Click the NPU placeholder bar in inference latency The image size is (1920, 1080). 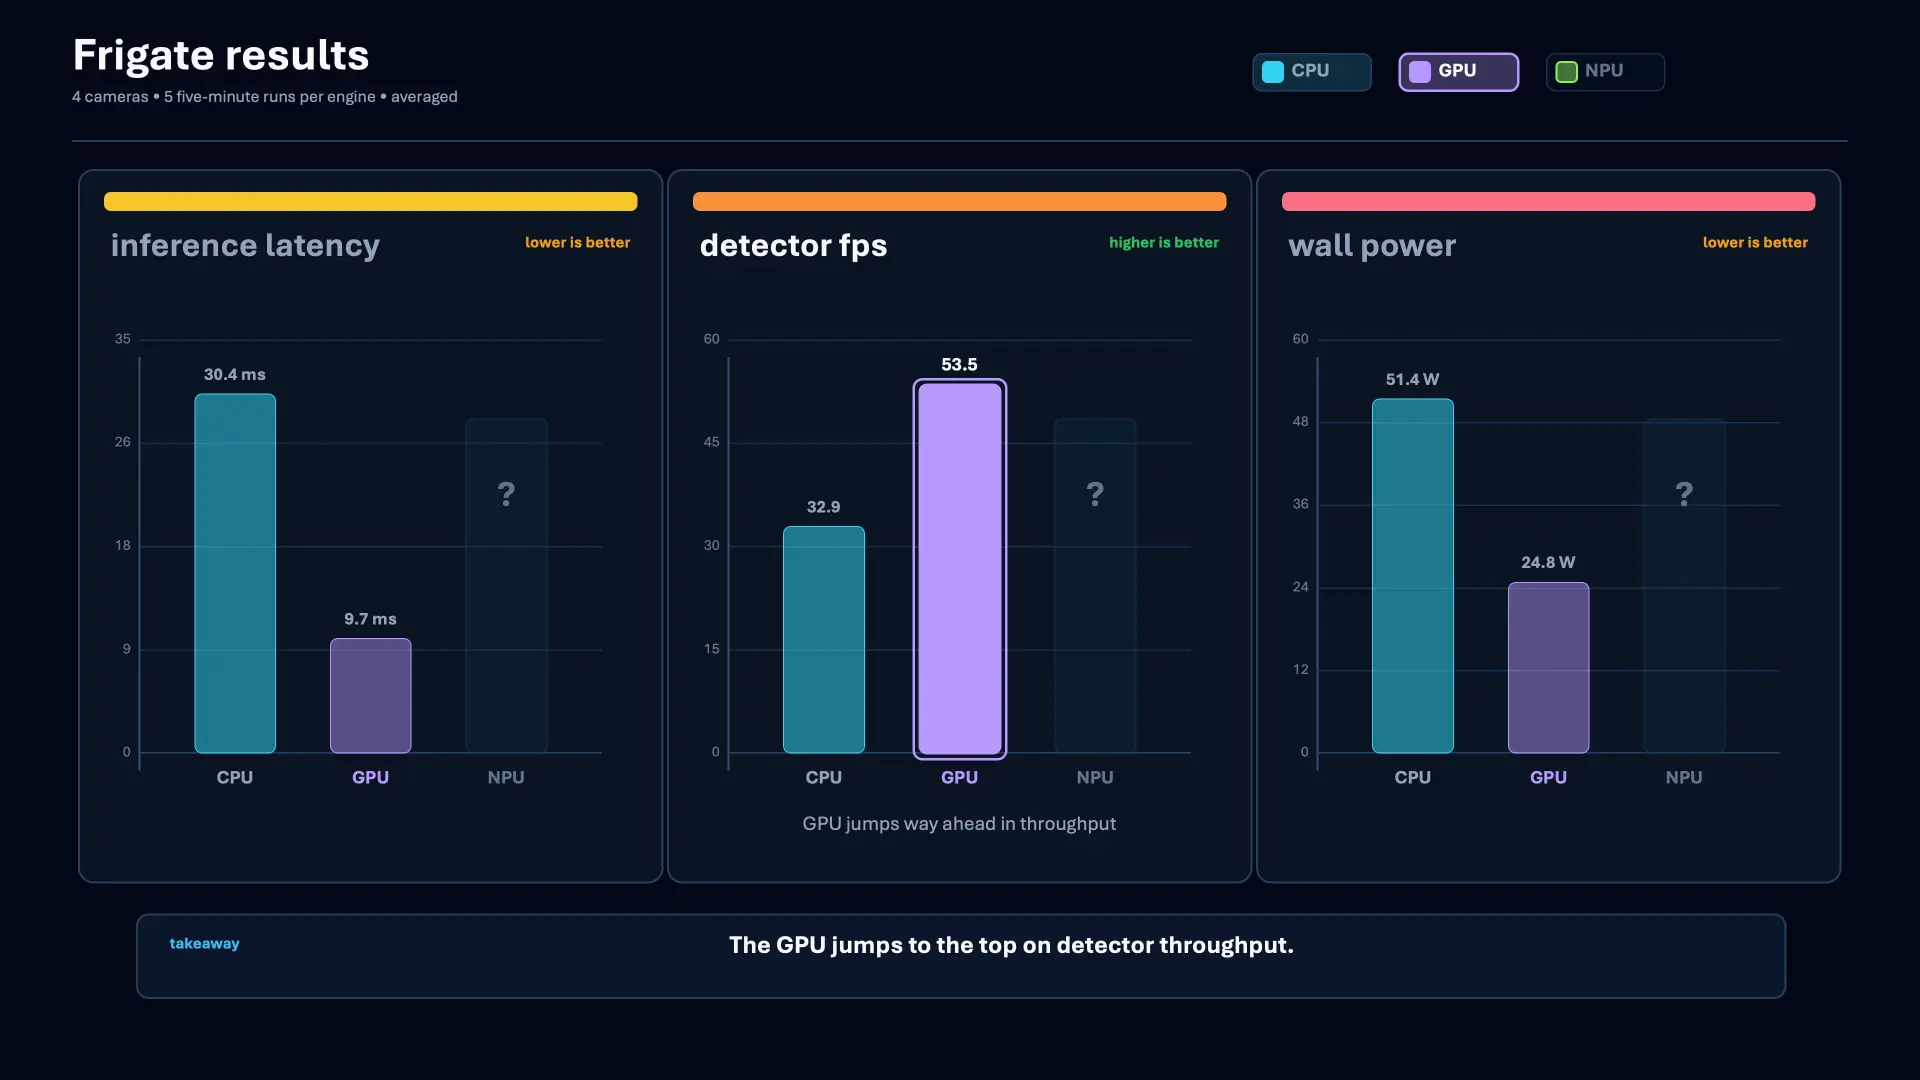[x=506, y=585]
